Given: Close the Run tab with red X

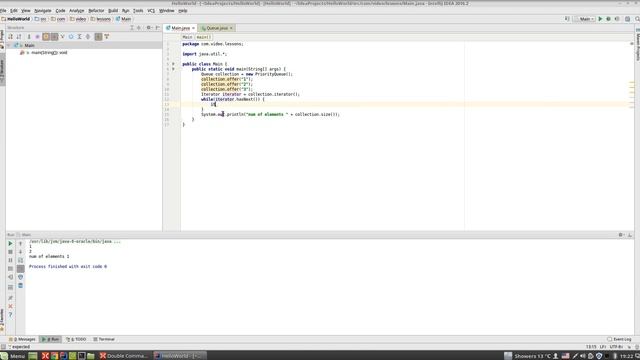Looking at the screenshot, I should click(10, 307).
